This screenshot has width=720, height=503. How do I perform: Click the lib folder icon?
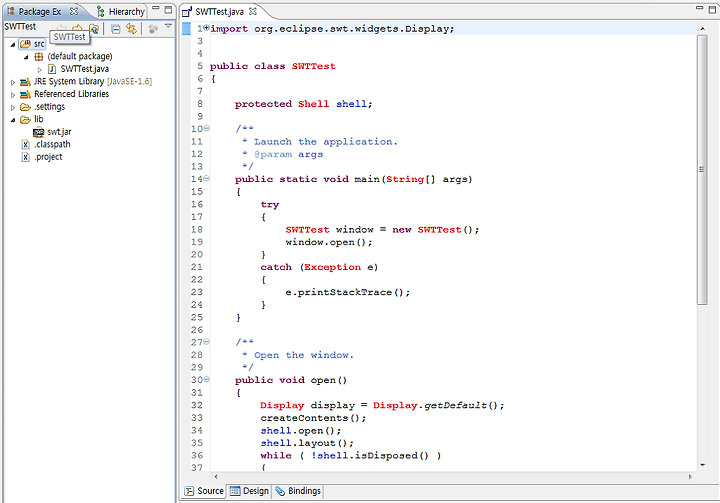(26, 119)
